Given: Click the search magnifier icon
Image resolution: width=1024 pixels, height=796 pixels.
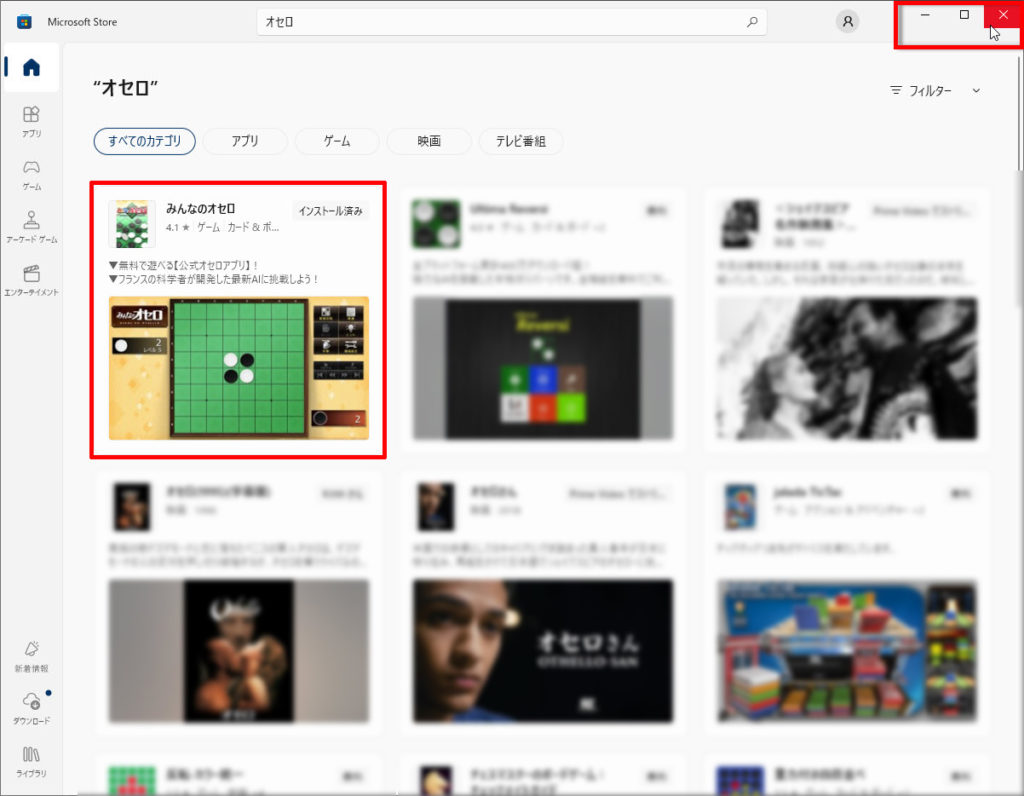Looking at the screenshot, I should (x=752, y=22).
